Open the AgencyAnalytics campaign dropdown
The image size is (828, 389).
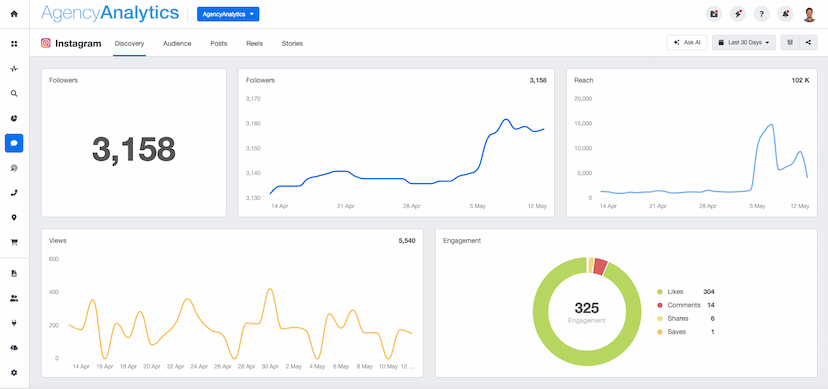(228, 14)
